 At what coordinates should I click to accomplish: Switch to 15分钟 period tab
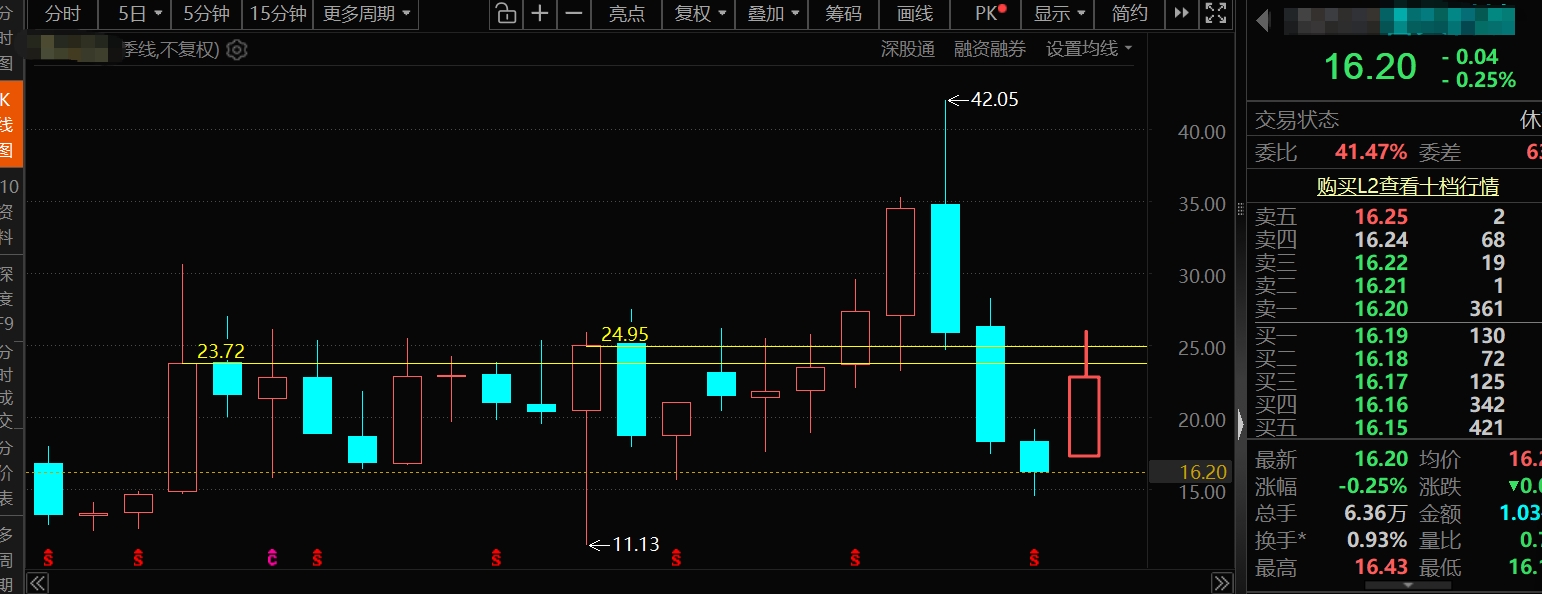[277, 13]
